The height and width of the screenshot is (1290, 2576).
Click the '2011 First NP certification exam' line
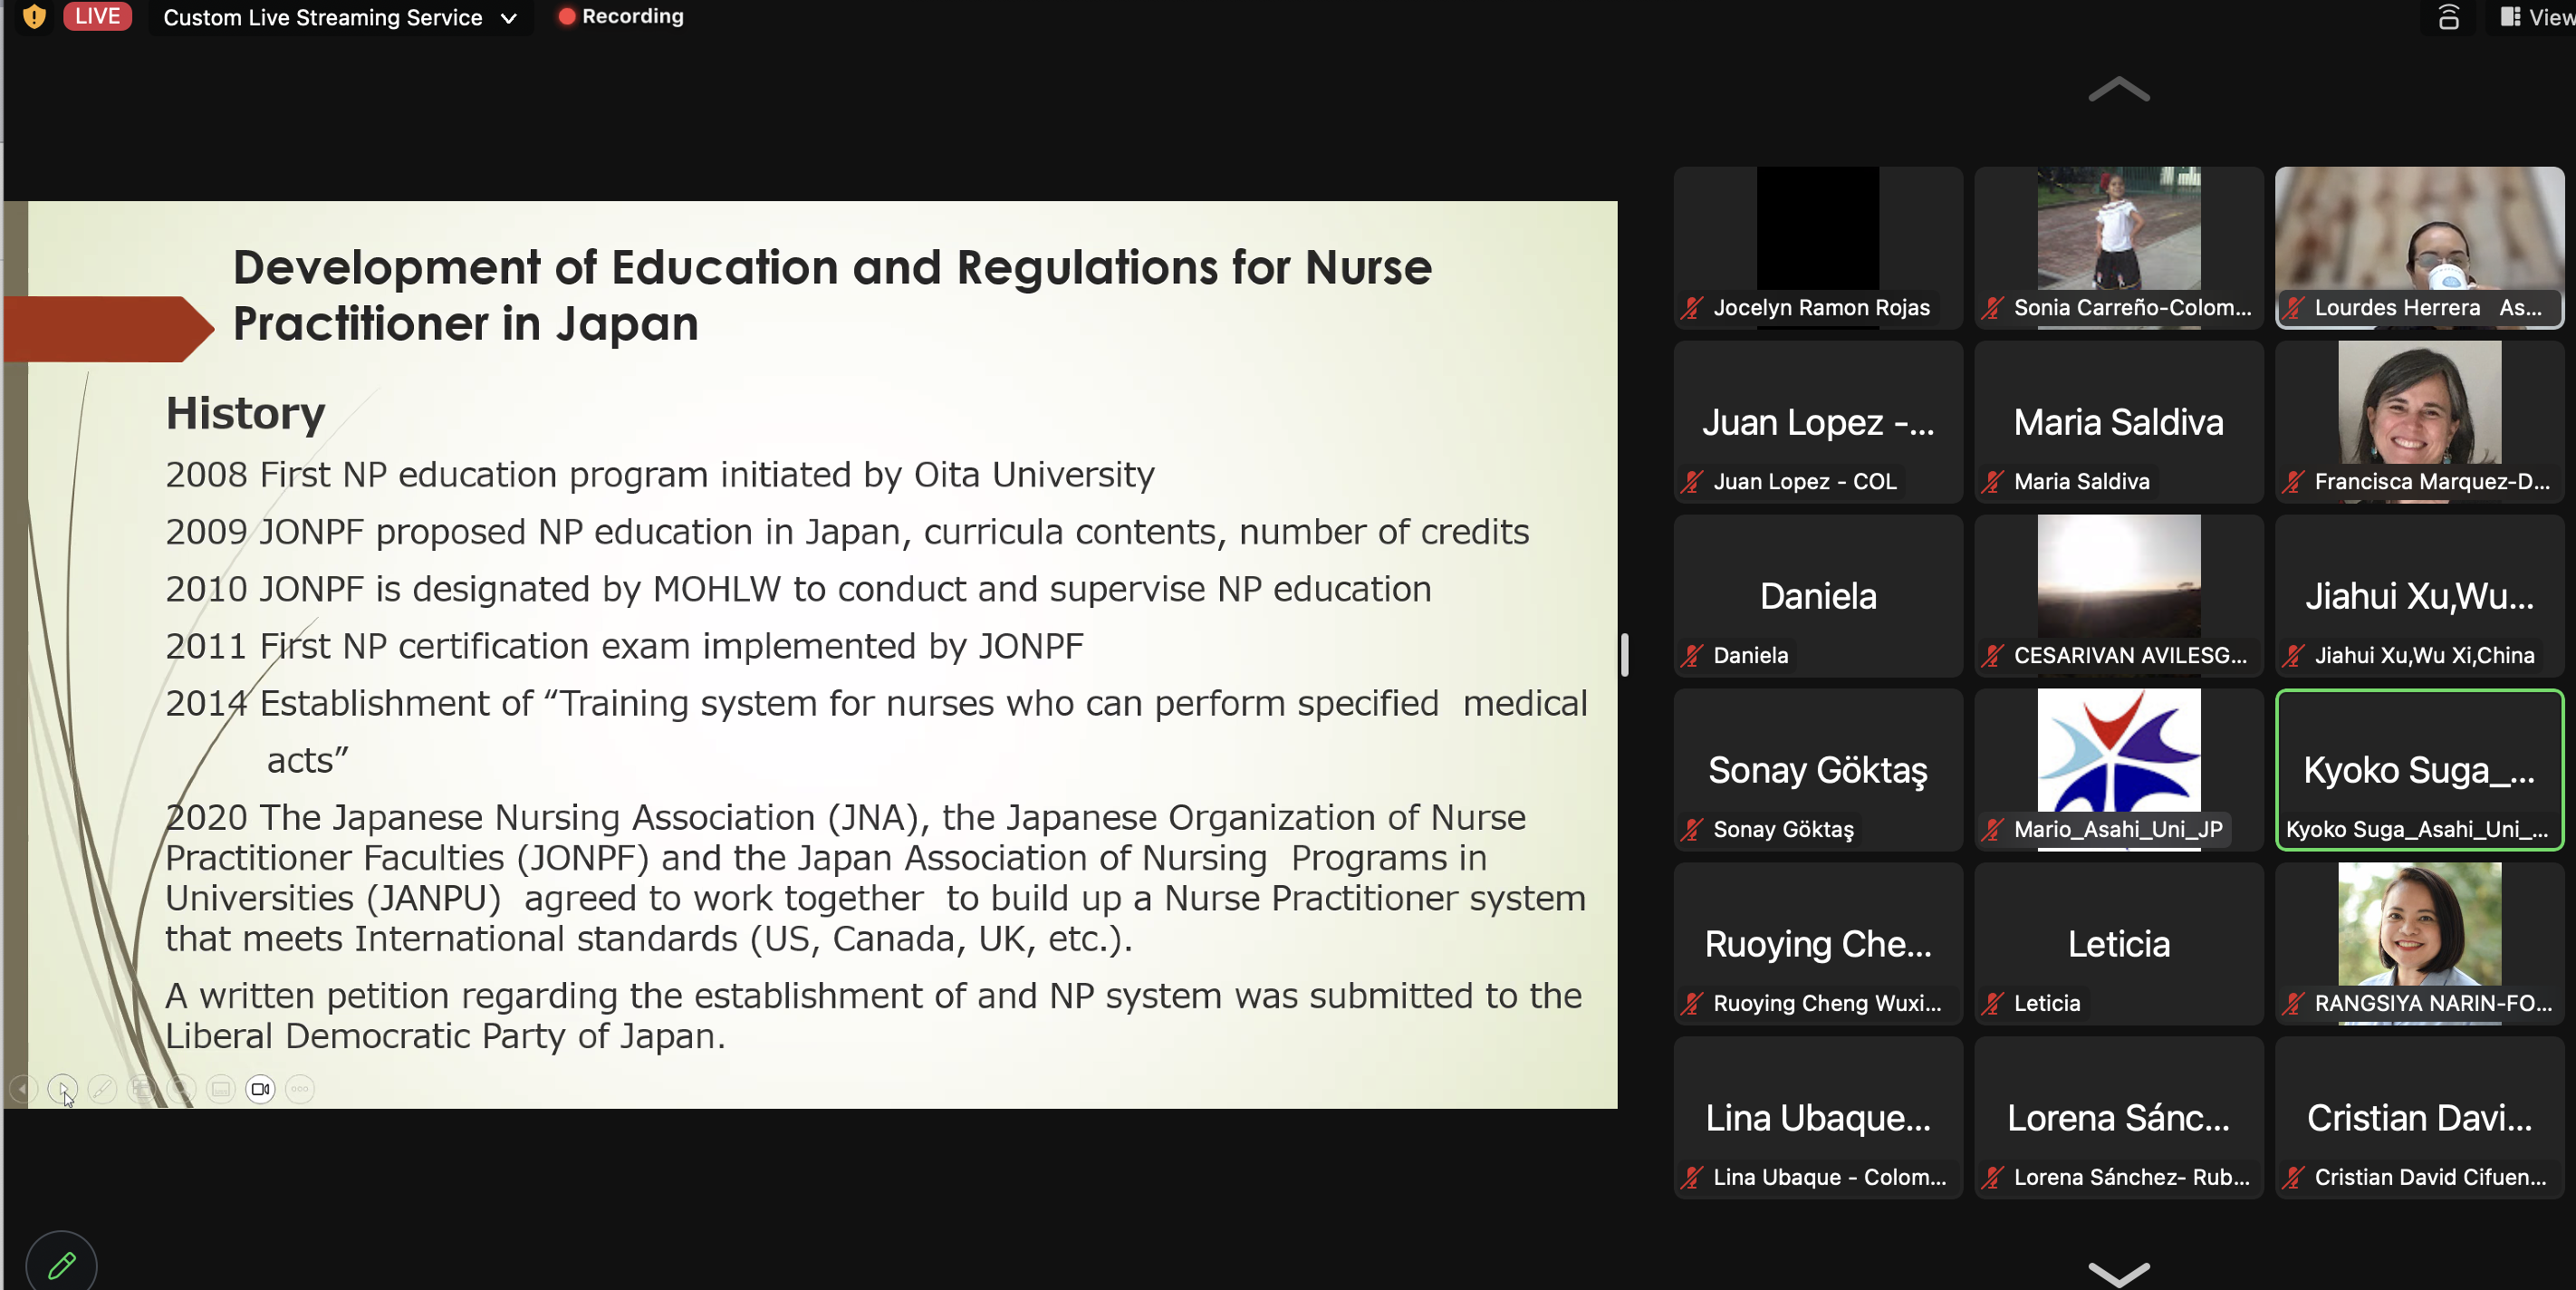click(x=624, y=647)
